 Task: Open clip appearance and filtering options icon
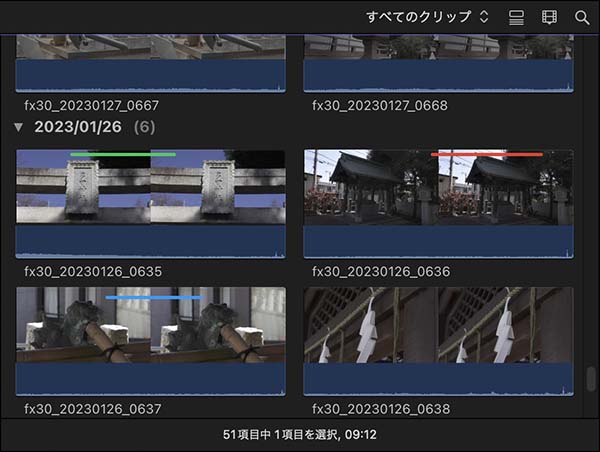click(549, 17)
